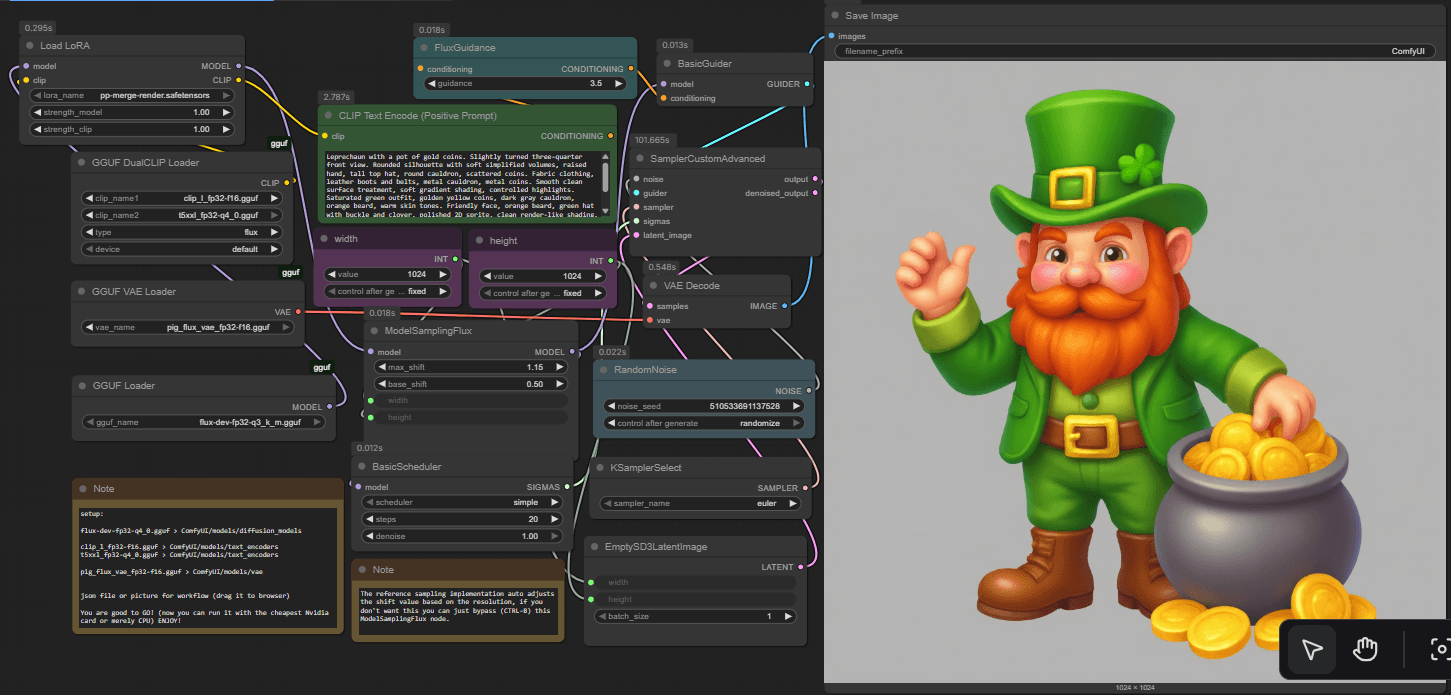The height and width of the screenshot is (695, 1451).
Task: Decrease base_shift with its left arrow
Action: pyautogui.click(x=381, y=384)
